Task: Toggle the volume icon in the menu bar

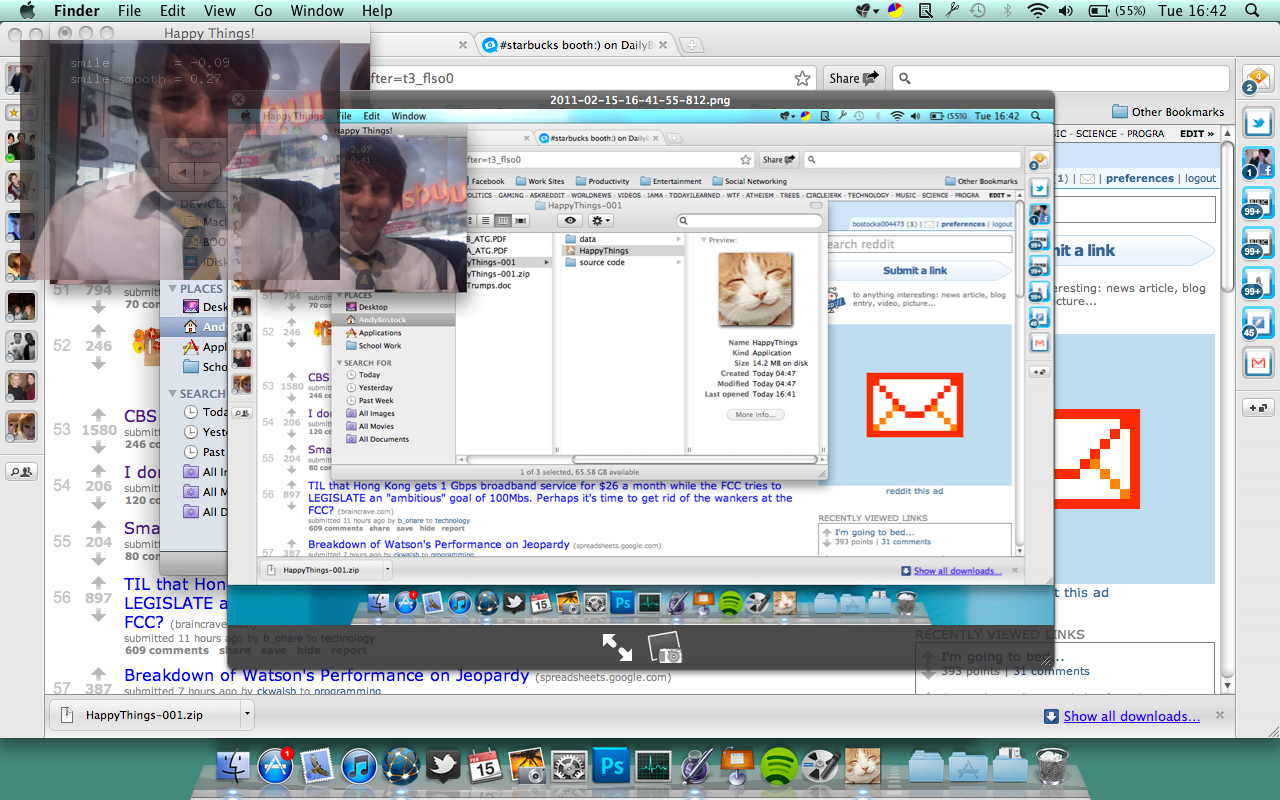Action: [1066, 11]
